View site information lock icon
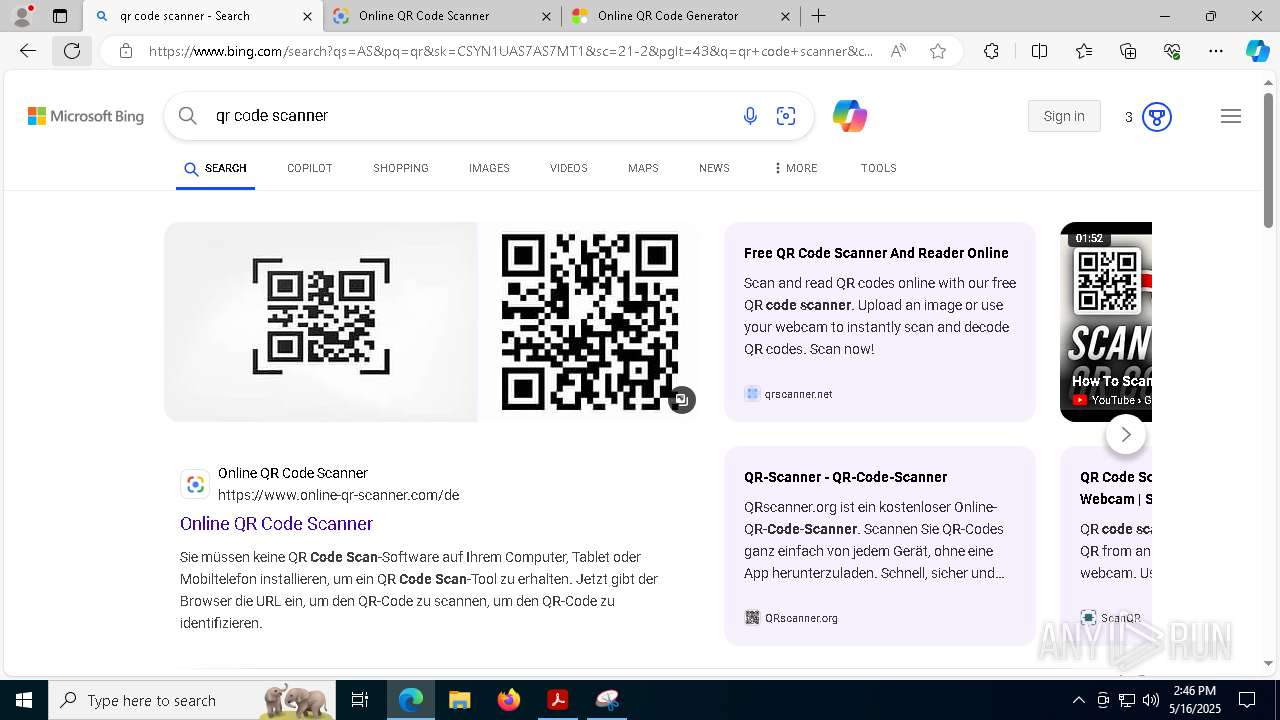This screenshot has width=1280, height=720. [x=126, y=51]
